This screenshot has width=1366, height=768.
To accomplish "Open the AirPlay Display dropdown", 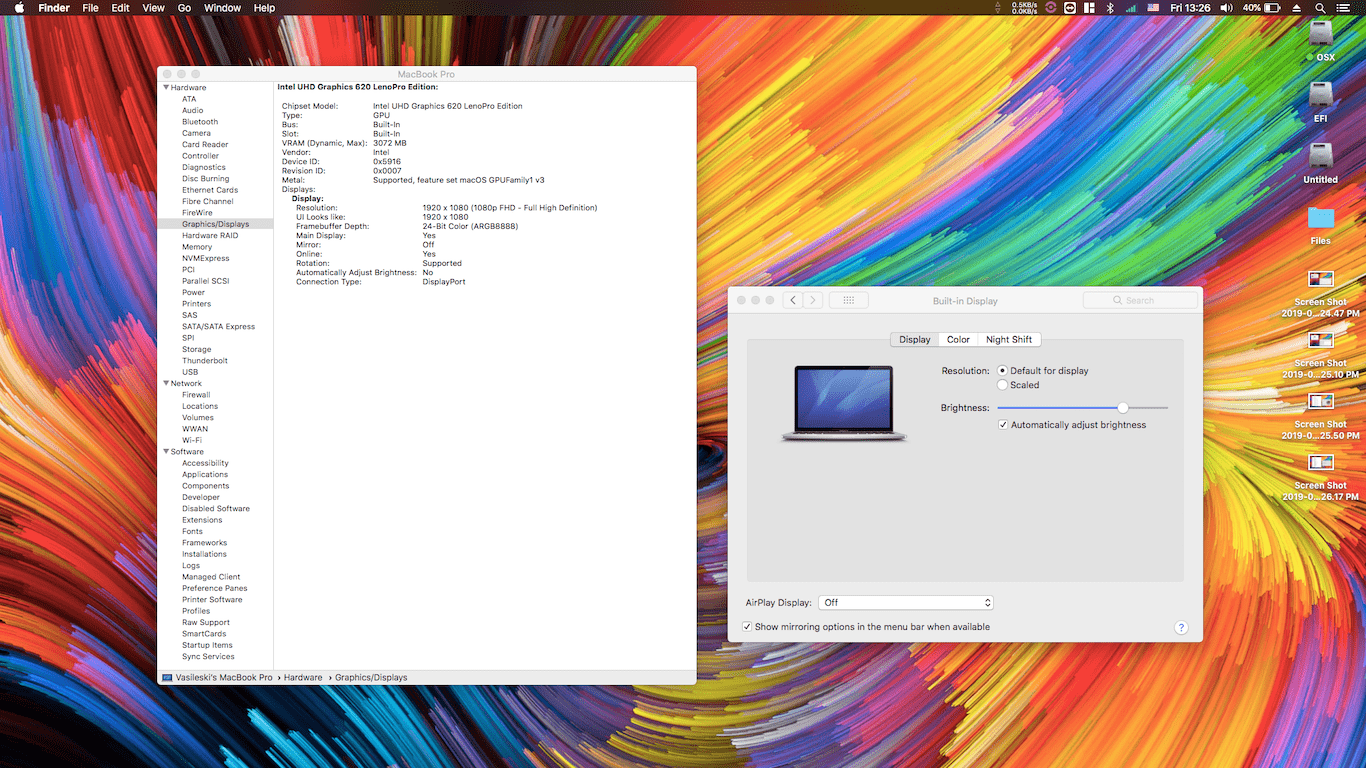I will (x=905, y=603).
